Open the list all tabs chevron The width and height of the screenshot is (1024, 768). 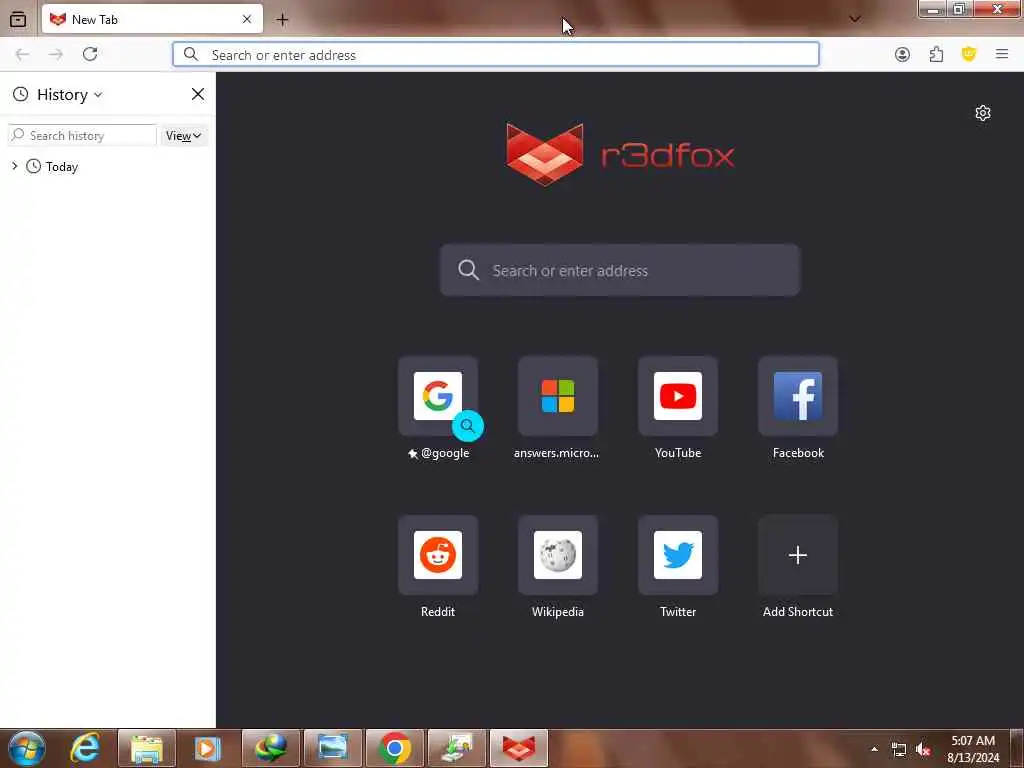pyautogui.click(x=854, y=19)
